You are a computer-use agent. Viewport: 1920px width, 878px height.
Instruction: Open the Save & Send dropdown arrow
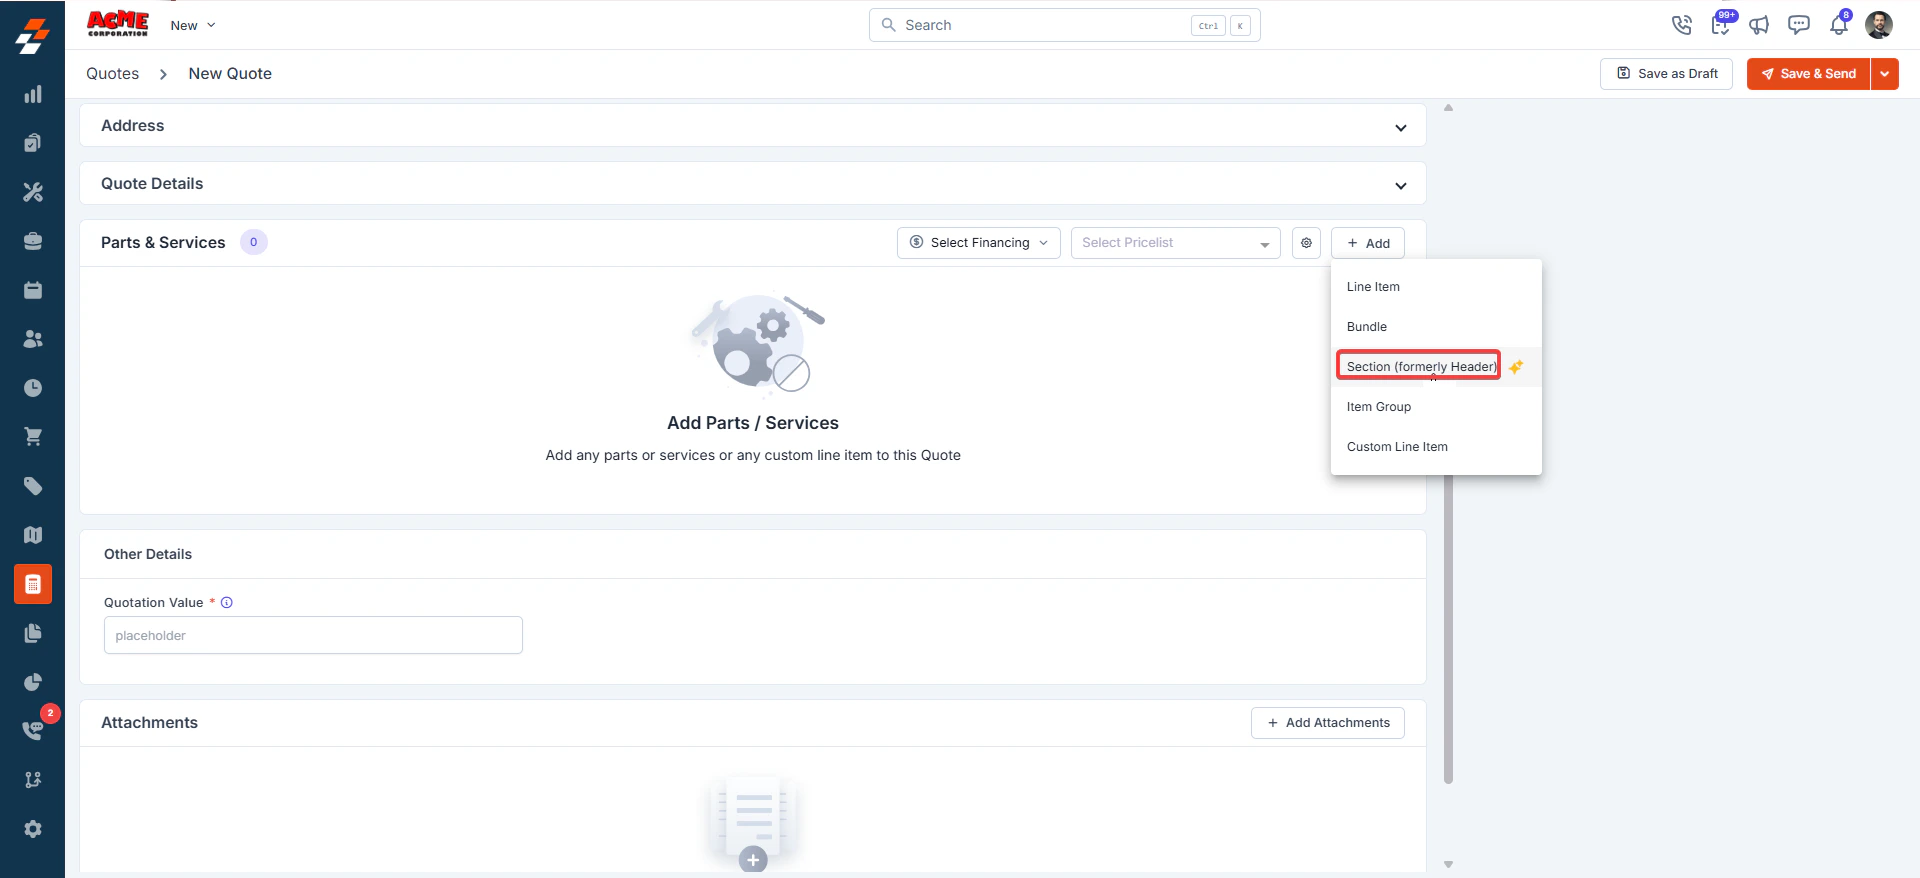click(1885, 74)
